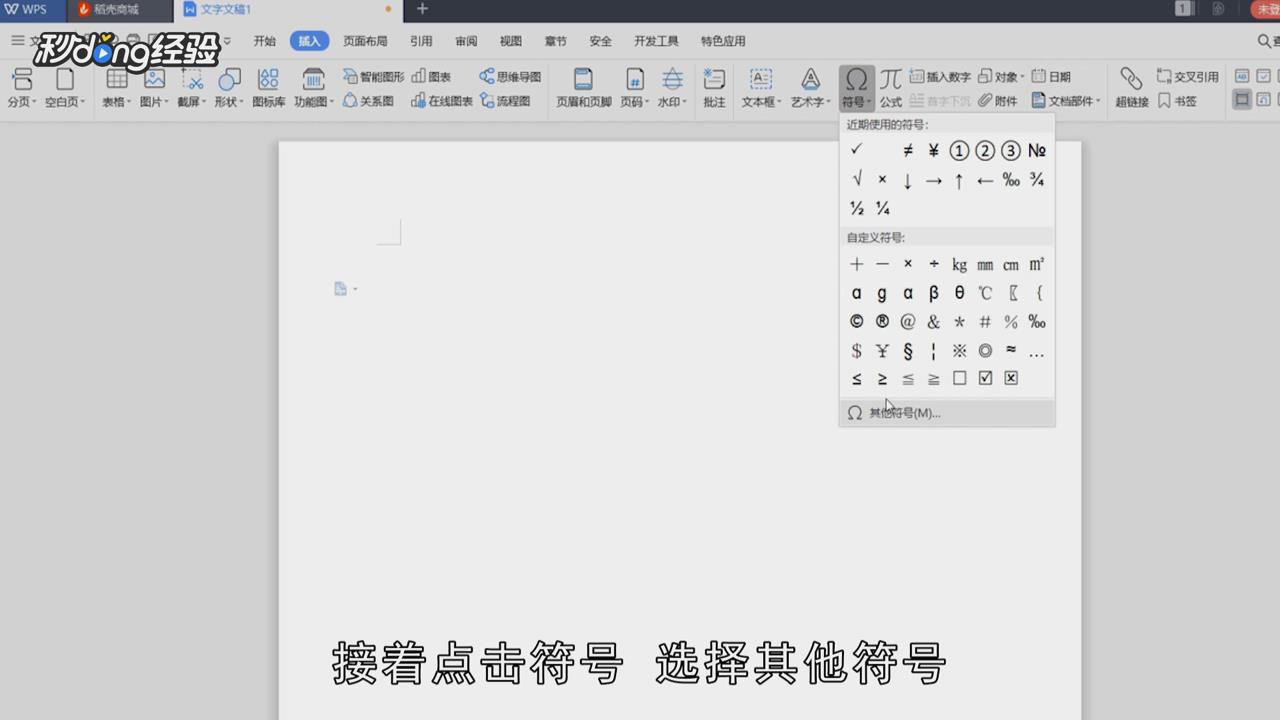Choose 其他符号(M)... in the symbol menu
The height and width of the screenshot is (720, 1280).
tap(947, 413)
